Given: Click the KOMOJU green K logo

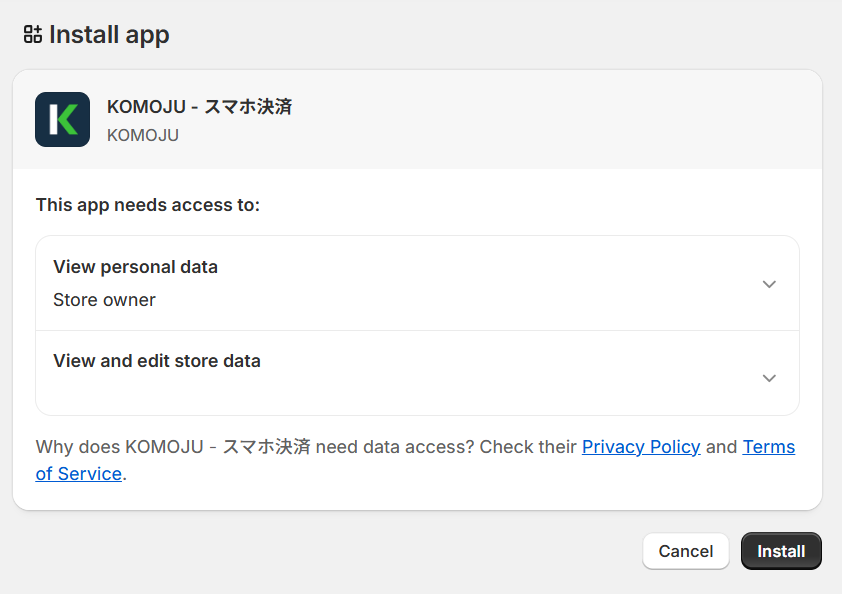Looking at the screenshot, I should (62, 120).
